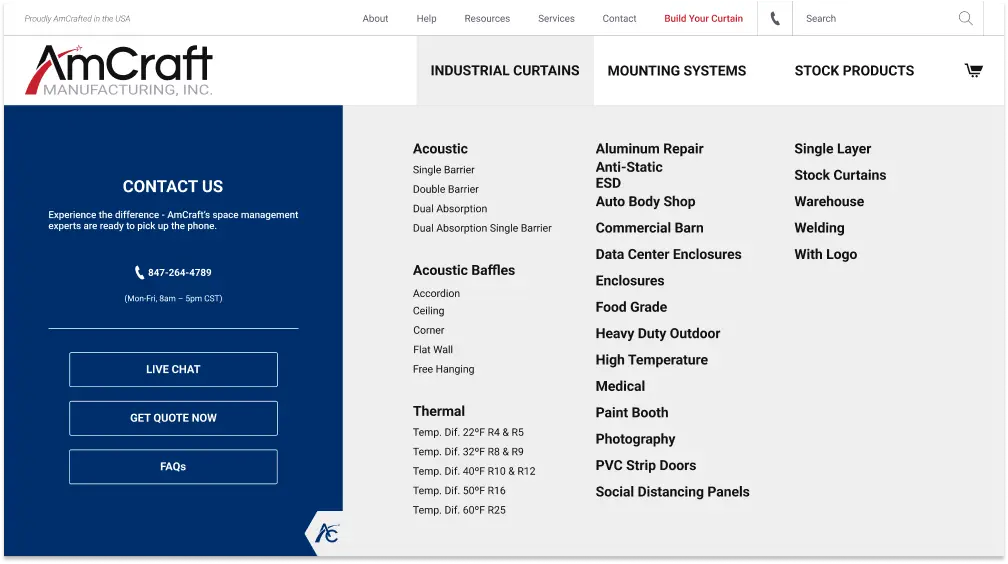Image resolution: width=1008 pixels, height=564 pixels.
Task: Open Stock Curtains link
Action: pos(840,175)
